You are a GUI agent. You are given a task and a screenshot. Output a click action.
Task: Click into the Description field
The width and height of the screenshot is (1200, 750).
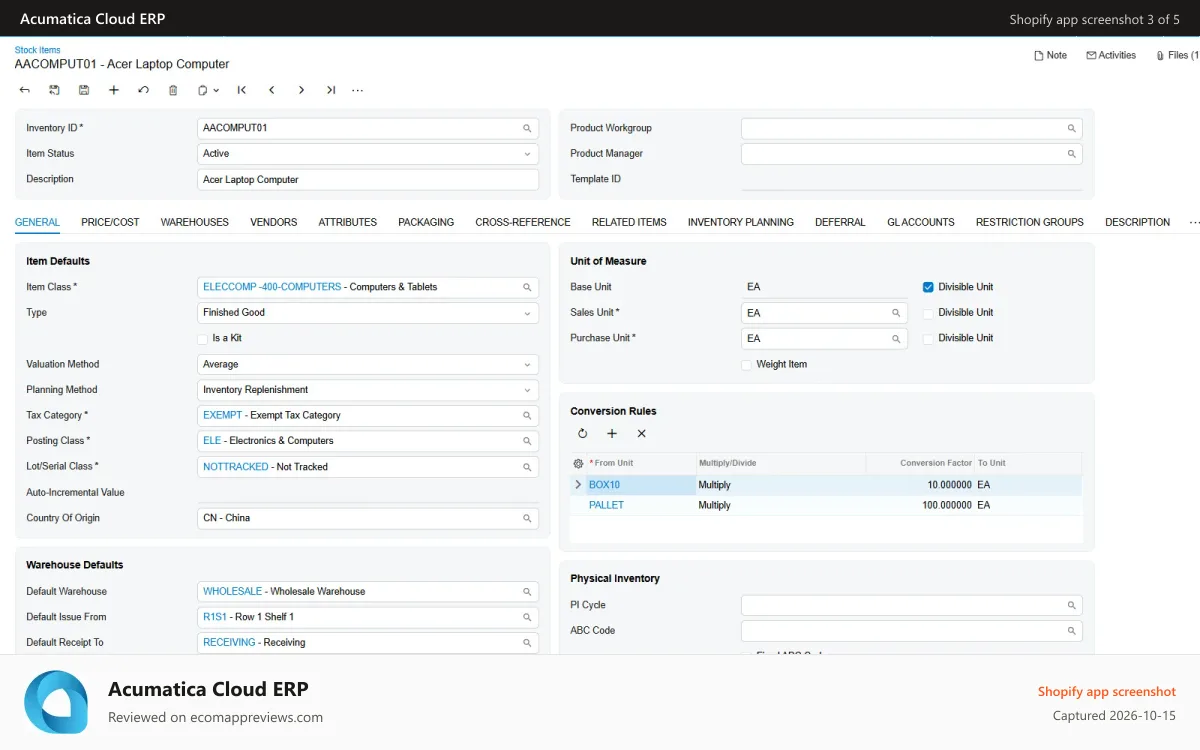pyautogui.click(x=368, y=180)
